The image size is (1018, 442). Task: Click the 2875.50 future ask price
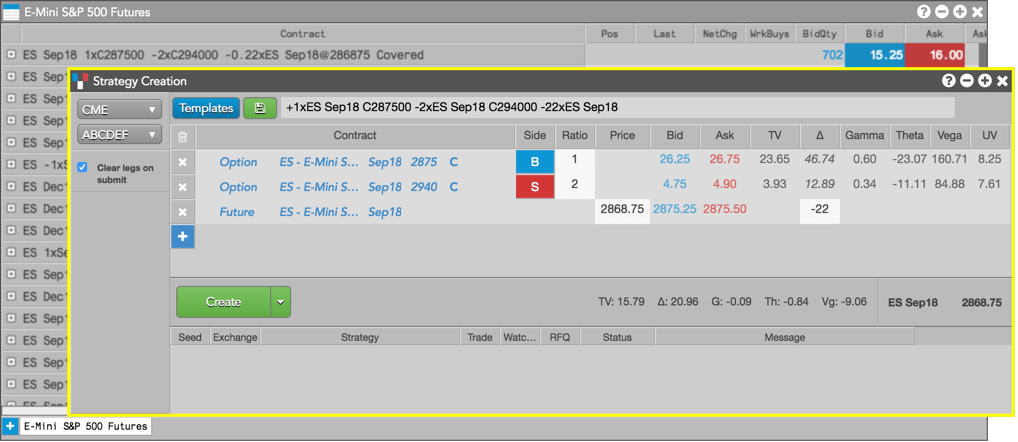tap(725, 210)
